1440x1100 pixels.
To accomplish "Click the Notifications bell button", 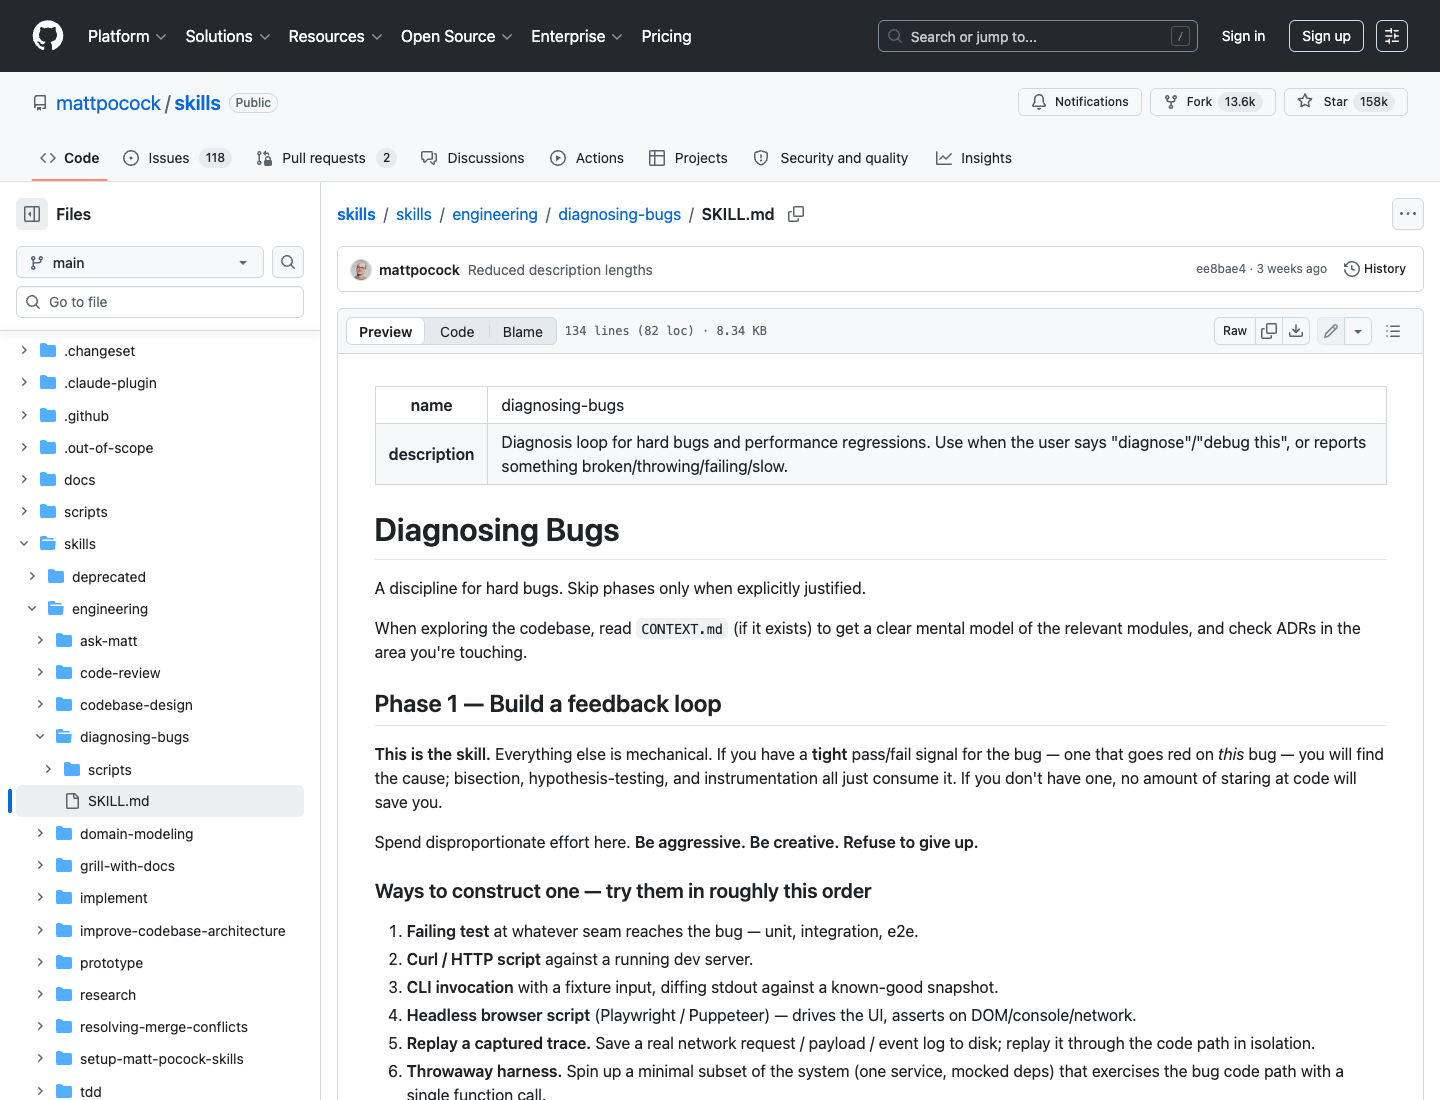I will [x=1080, y=102].
